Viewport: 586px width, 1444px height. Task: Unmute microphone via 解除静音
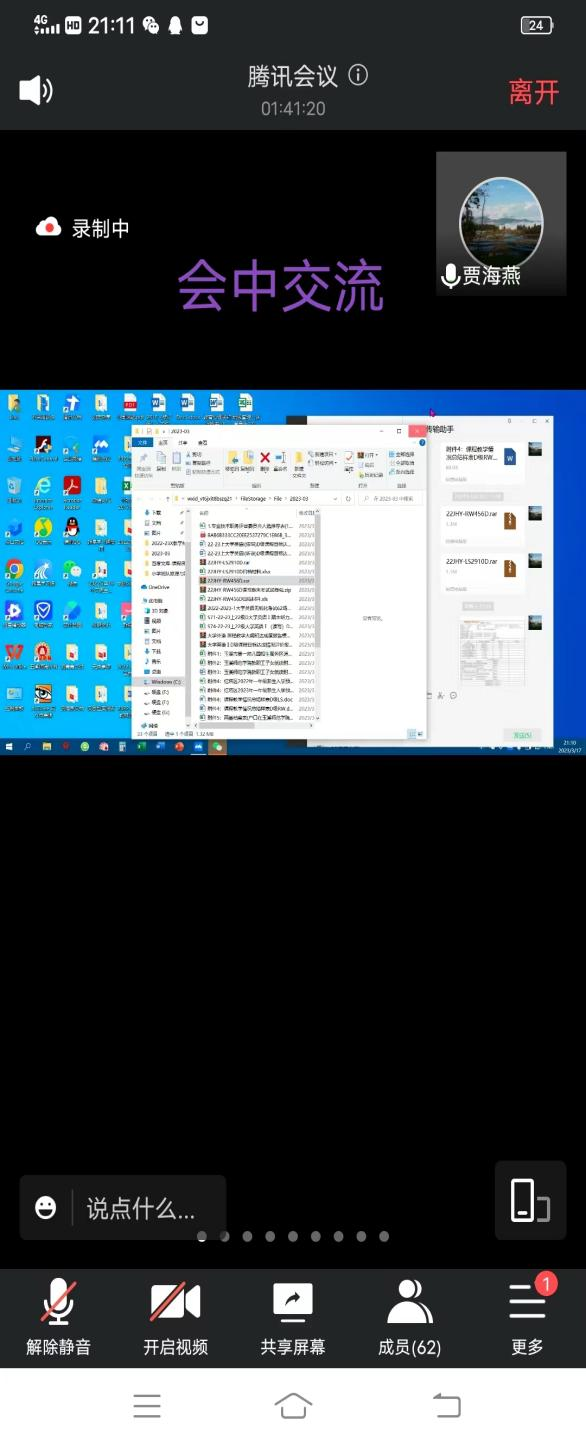point(58,1317)
